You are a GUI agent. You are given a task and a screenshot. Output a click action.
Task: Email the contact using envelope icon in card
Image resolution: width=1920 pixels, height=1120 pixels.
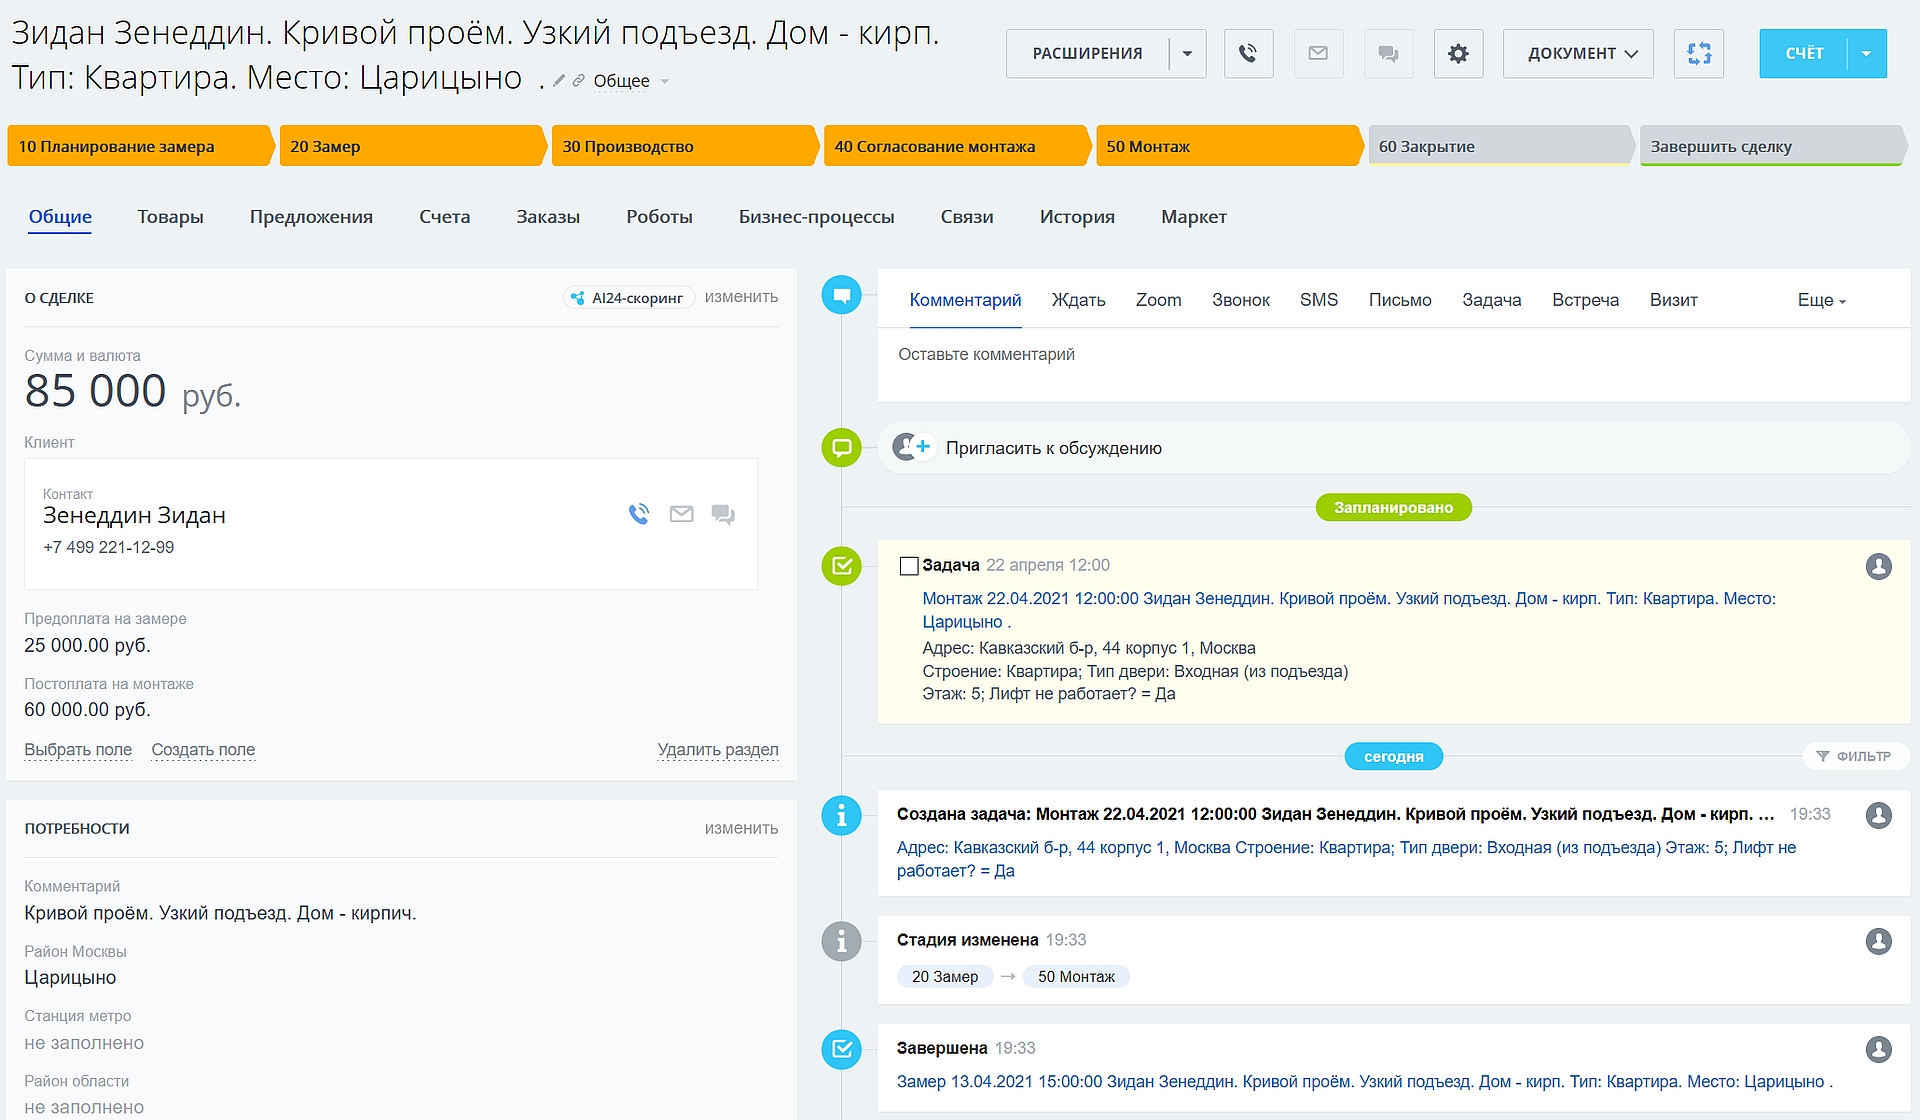681,514
